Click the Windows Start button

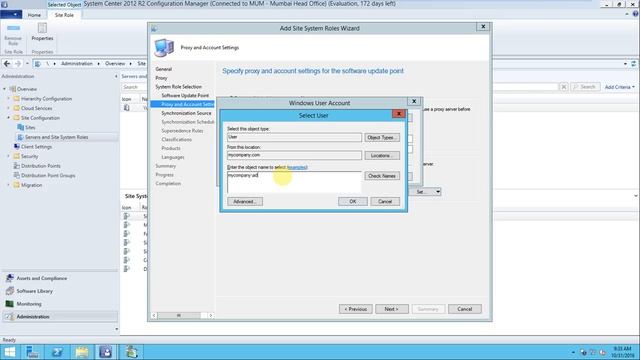pyautogui.click(x=10, y=352)
